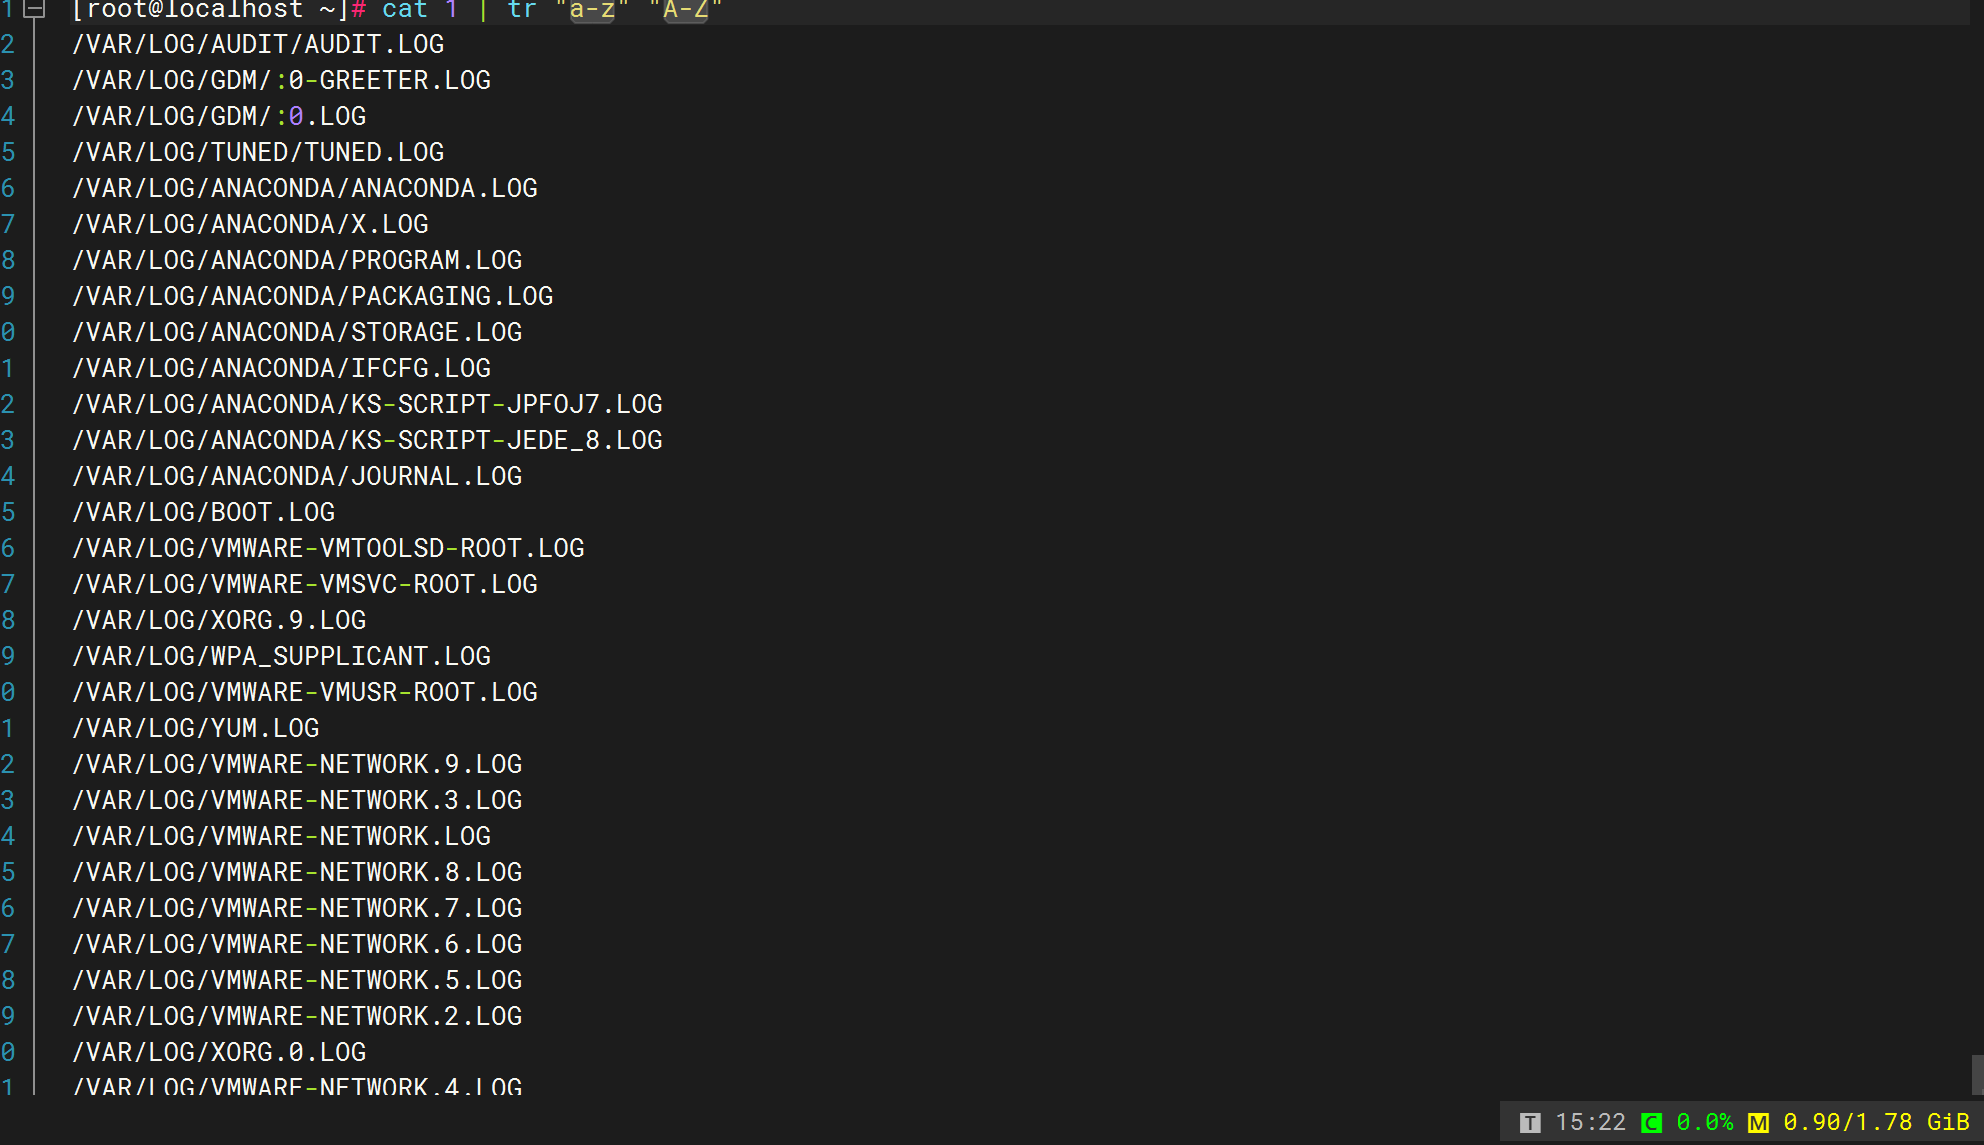Click the gray T time icon
This screenshot has height=1145, width=1984.
coord(1530,1123)
